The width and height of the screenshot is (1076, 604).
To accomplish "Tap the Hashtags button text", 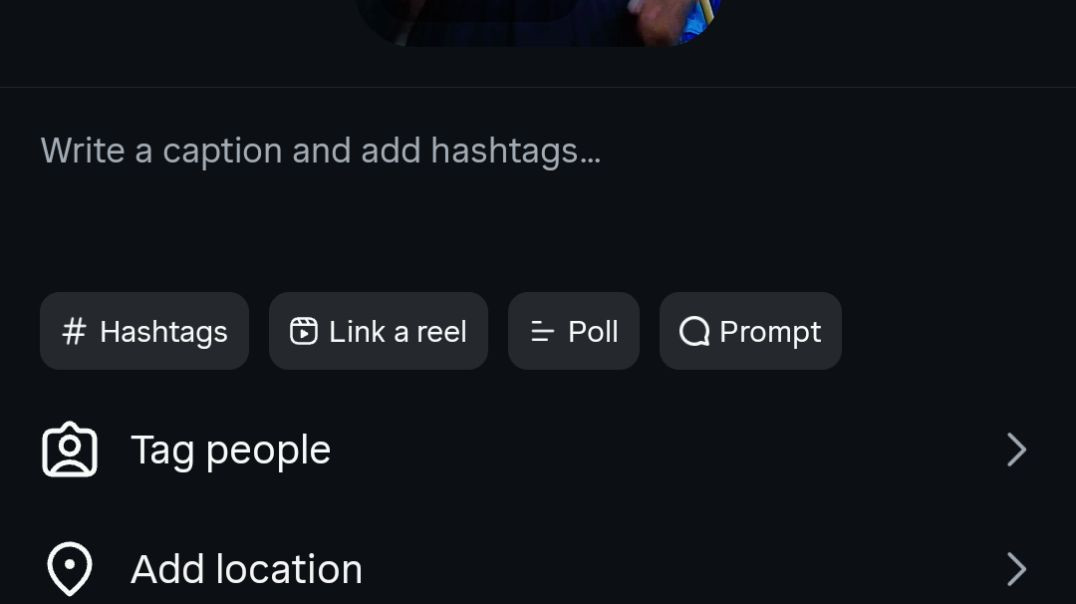I will pos(163,331).
